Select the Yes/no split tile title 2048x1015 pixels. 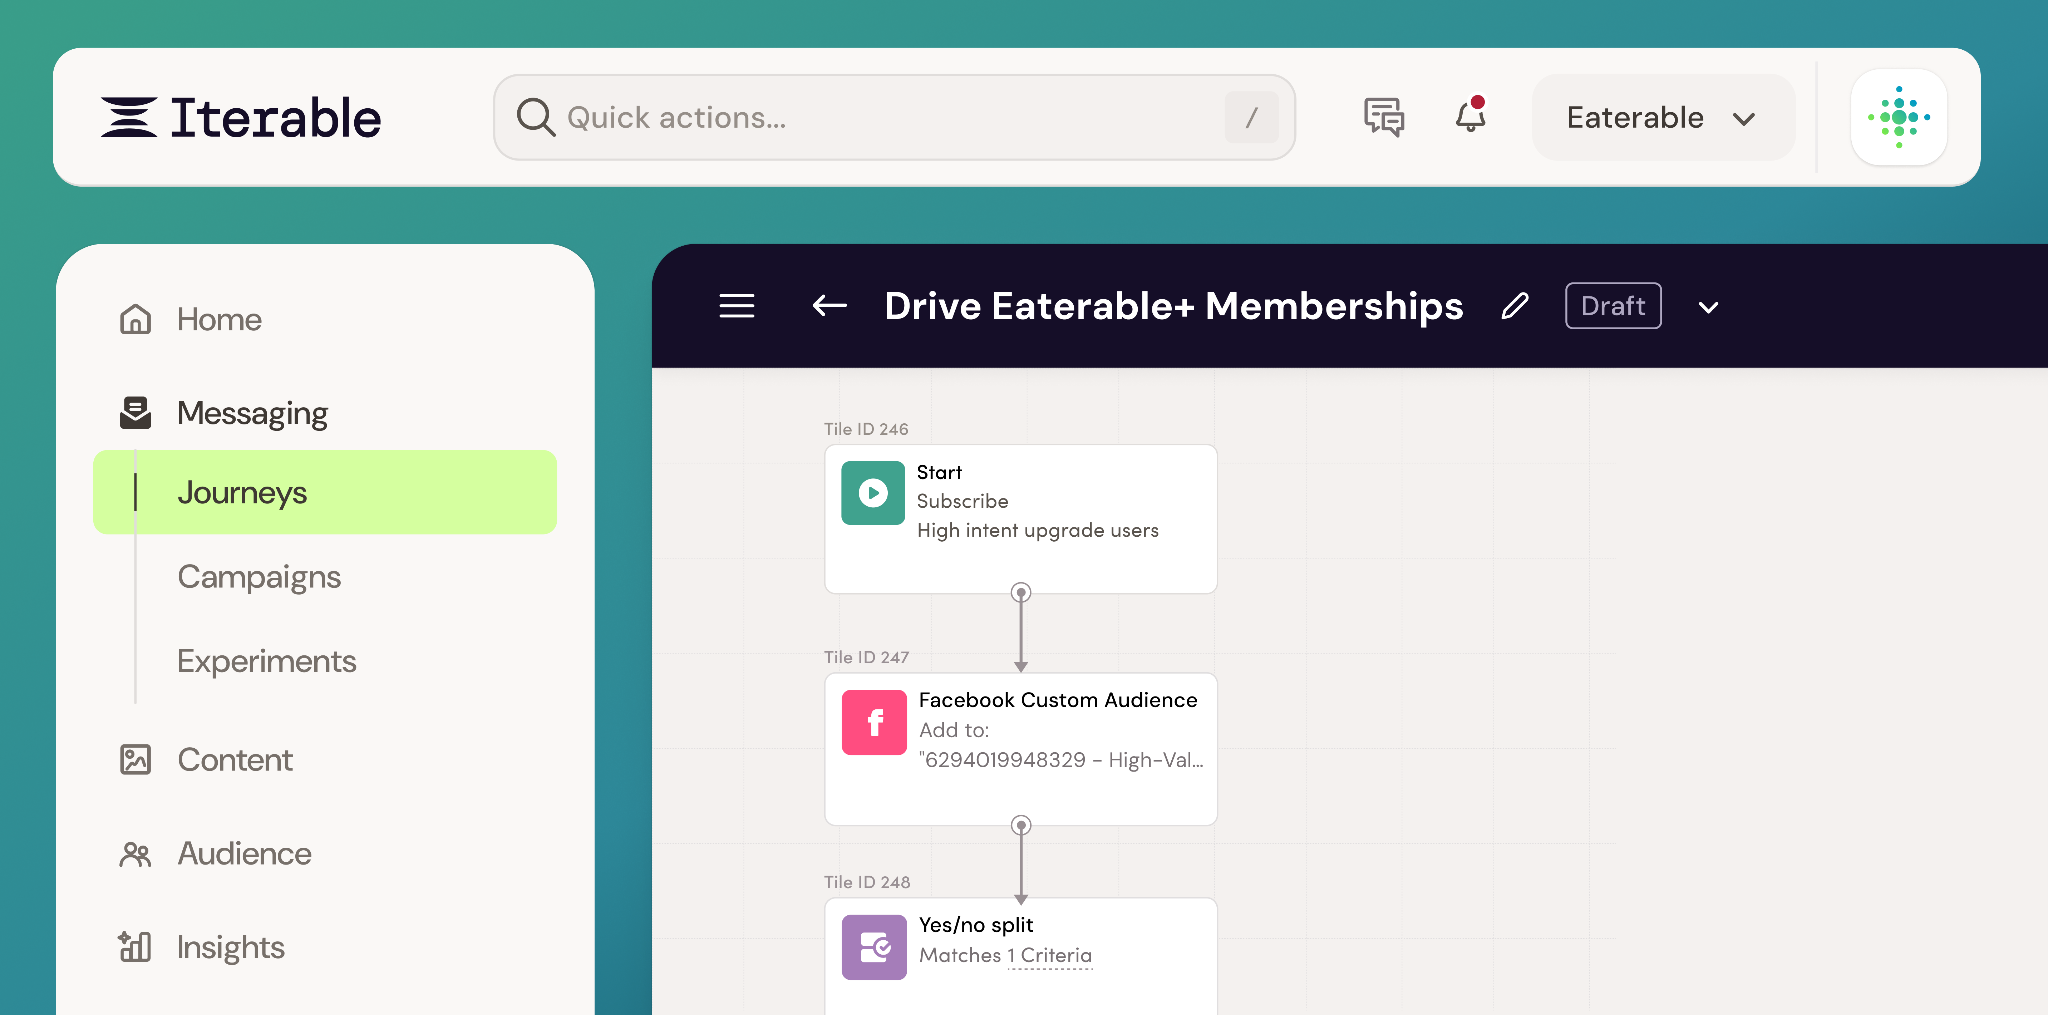pyautogui.click(x=976, y=925)
